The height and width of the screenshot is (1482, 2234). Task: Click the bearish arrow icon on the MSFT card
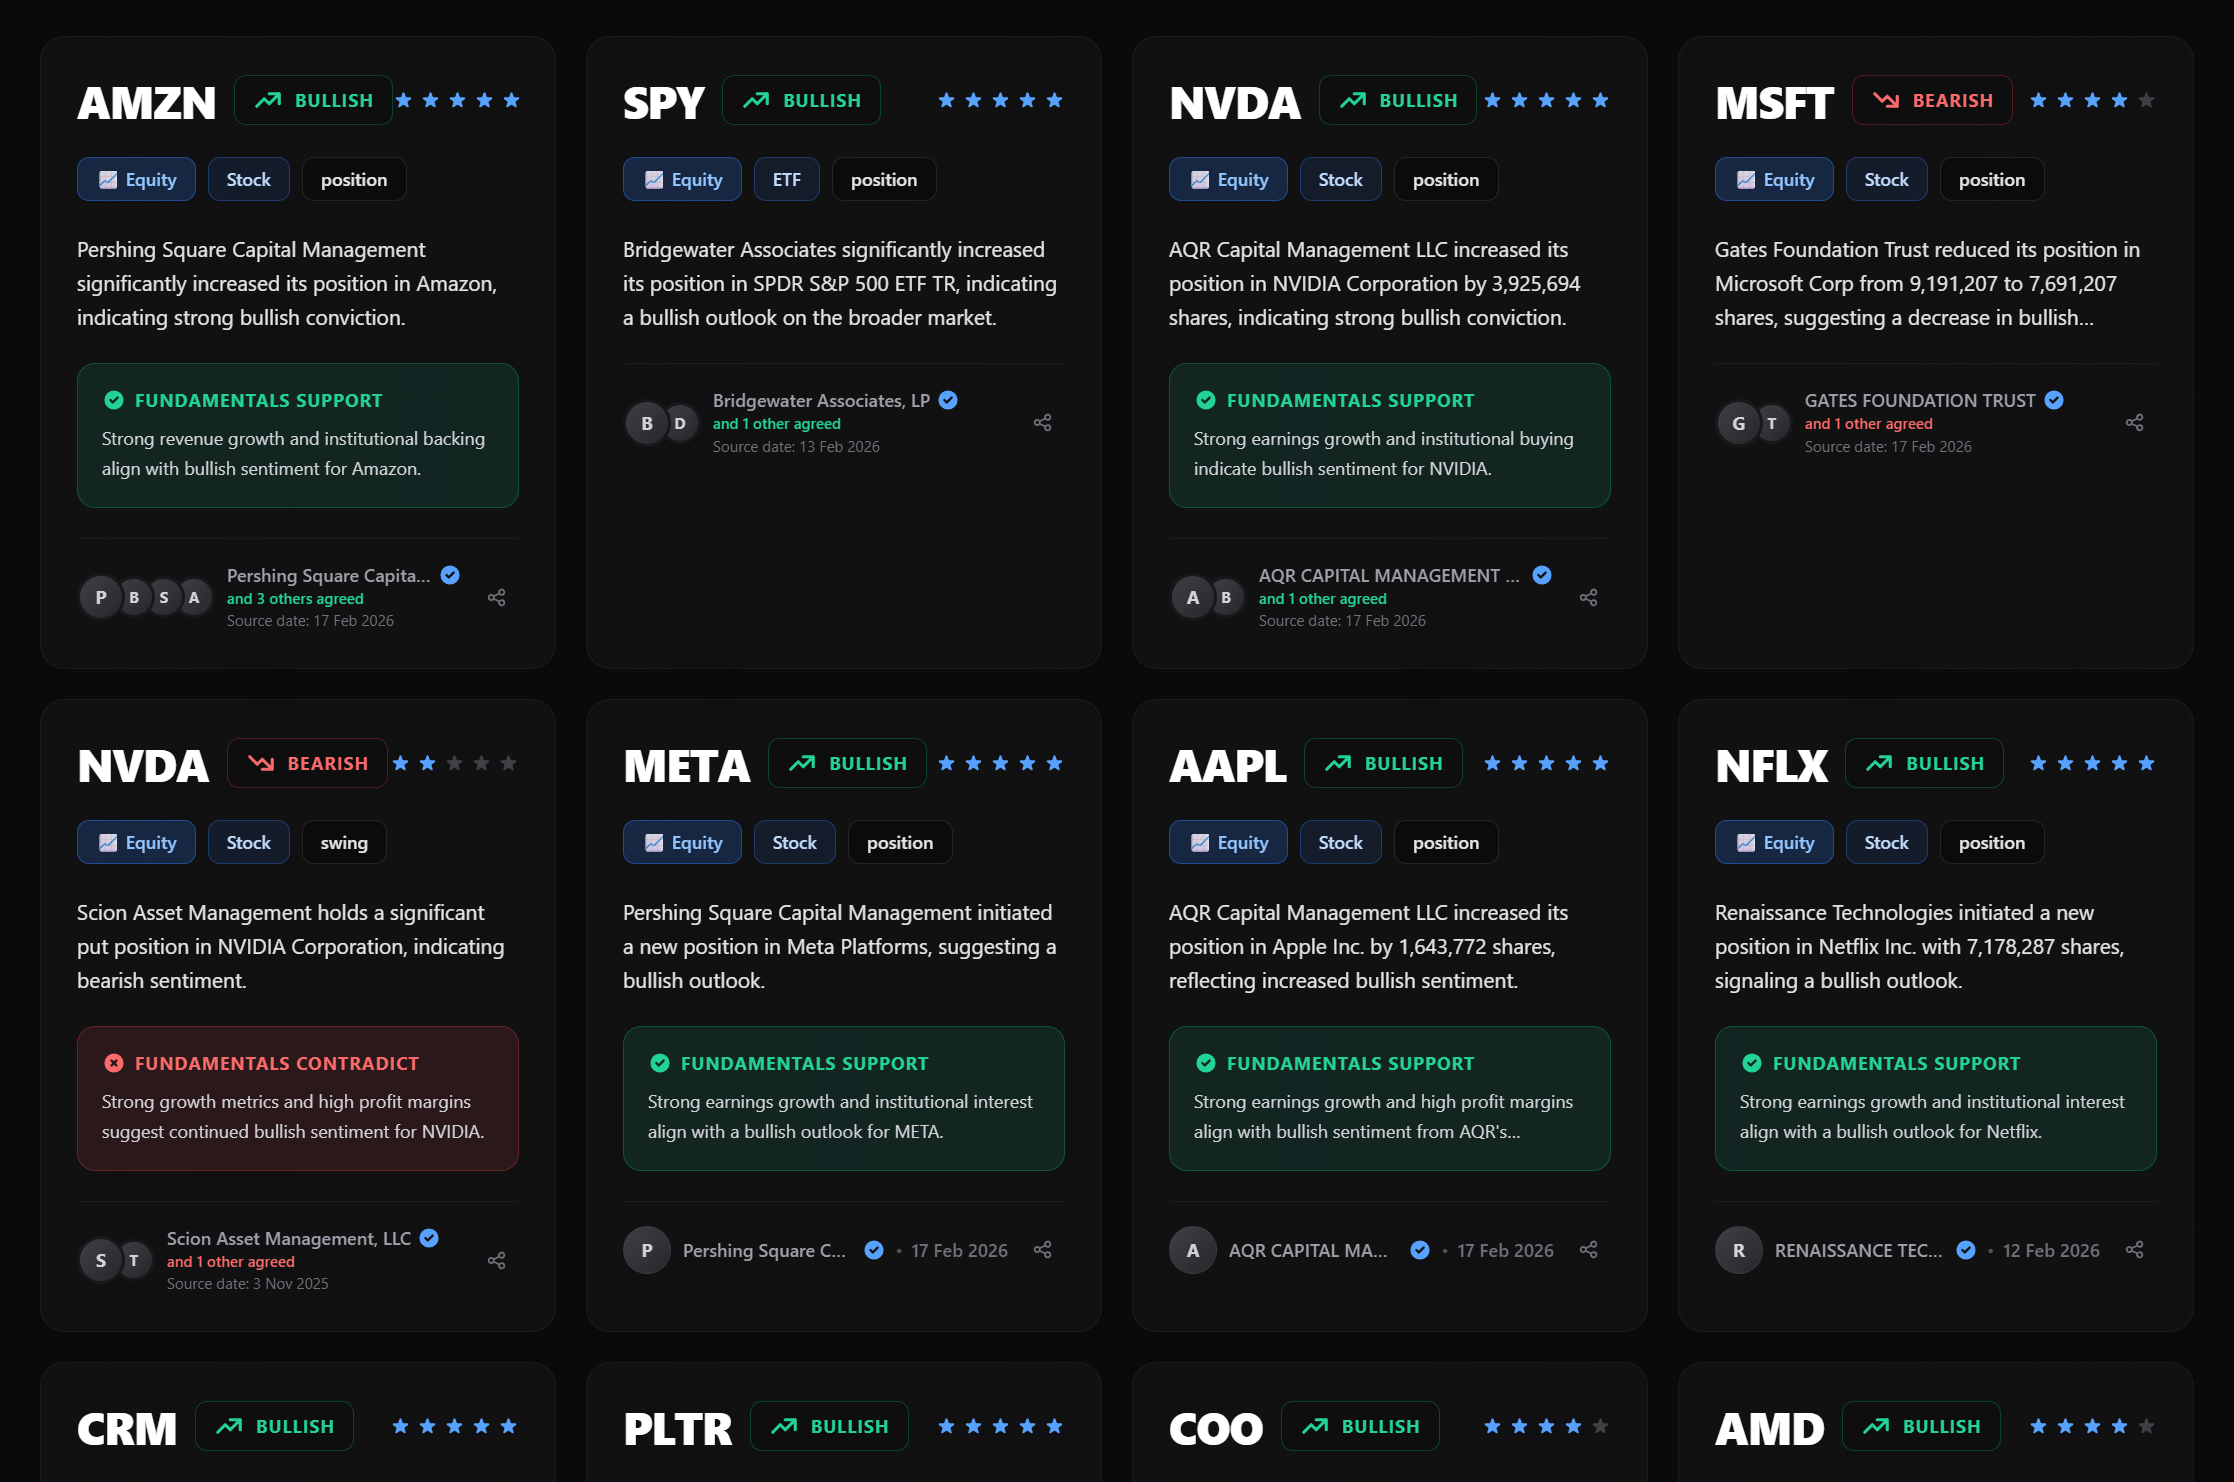pyautogui.click(x=1885, y=100)
